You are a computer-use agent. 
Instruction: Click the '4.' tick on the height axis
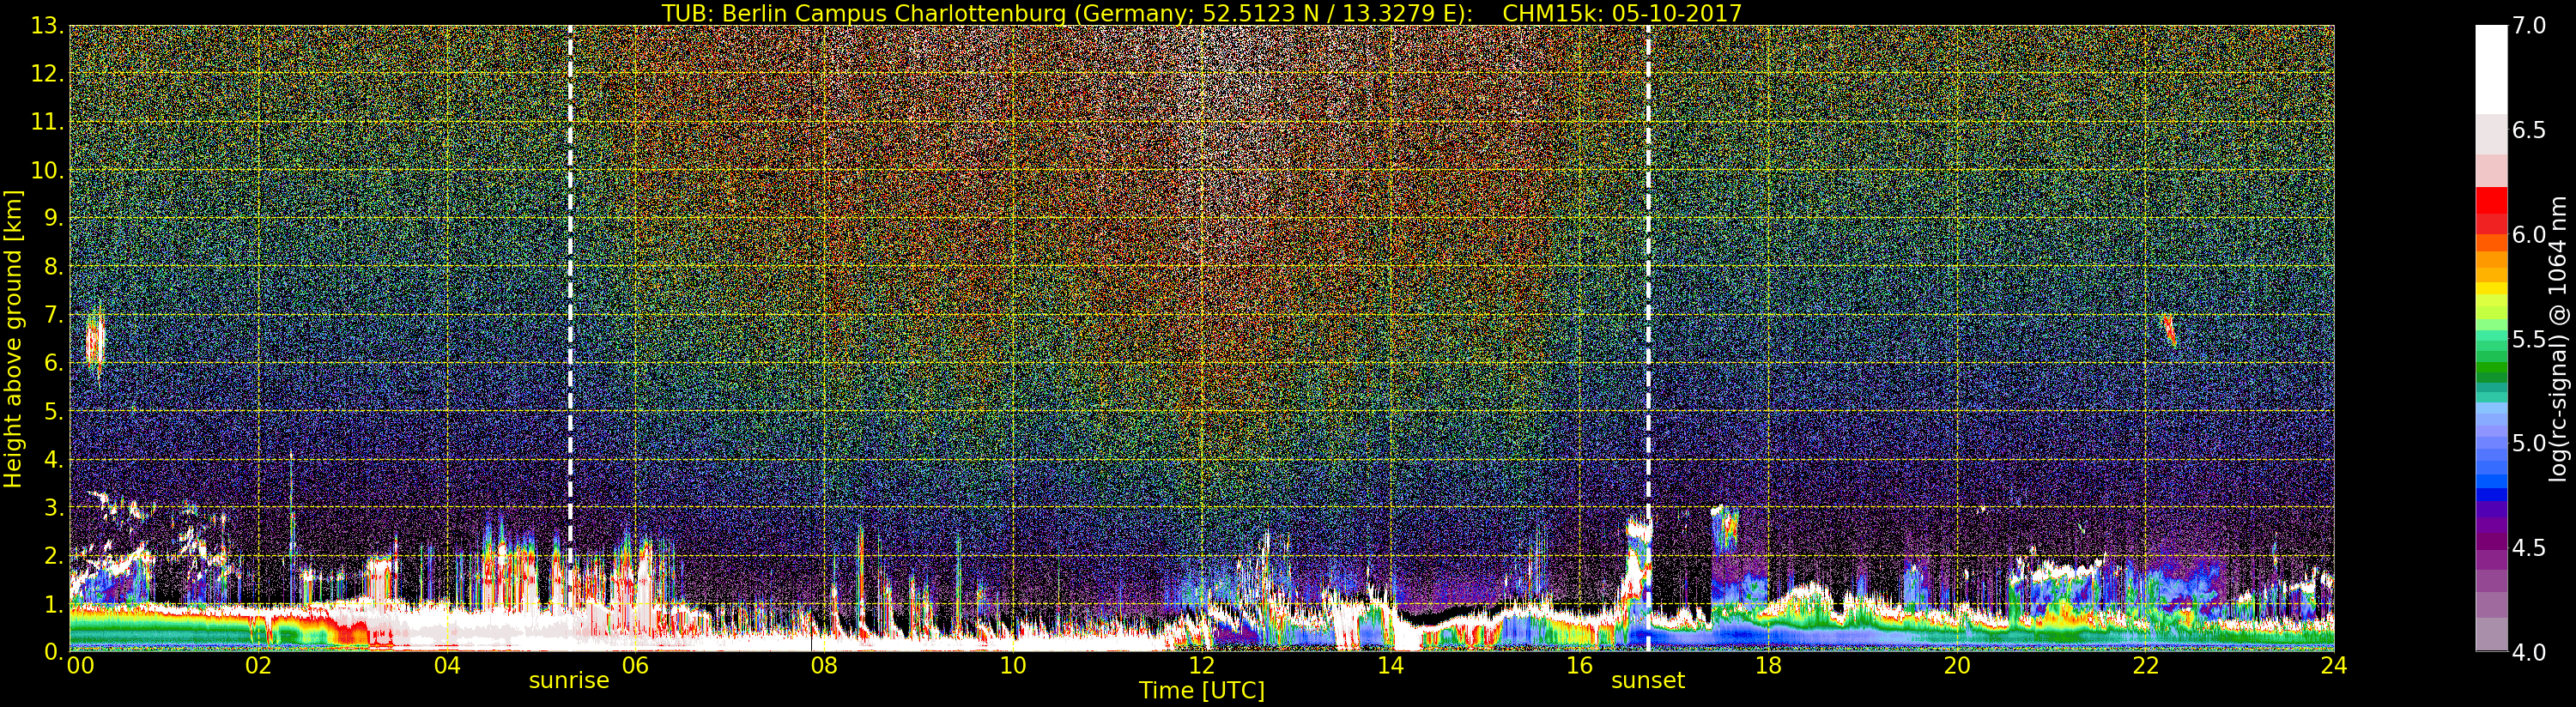click(54, 460)
